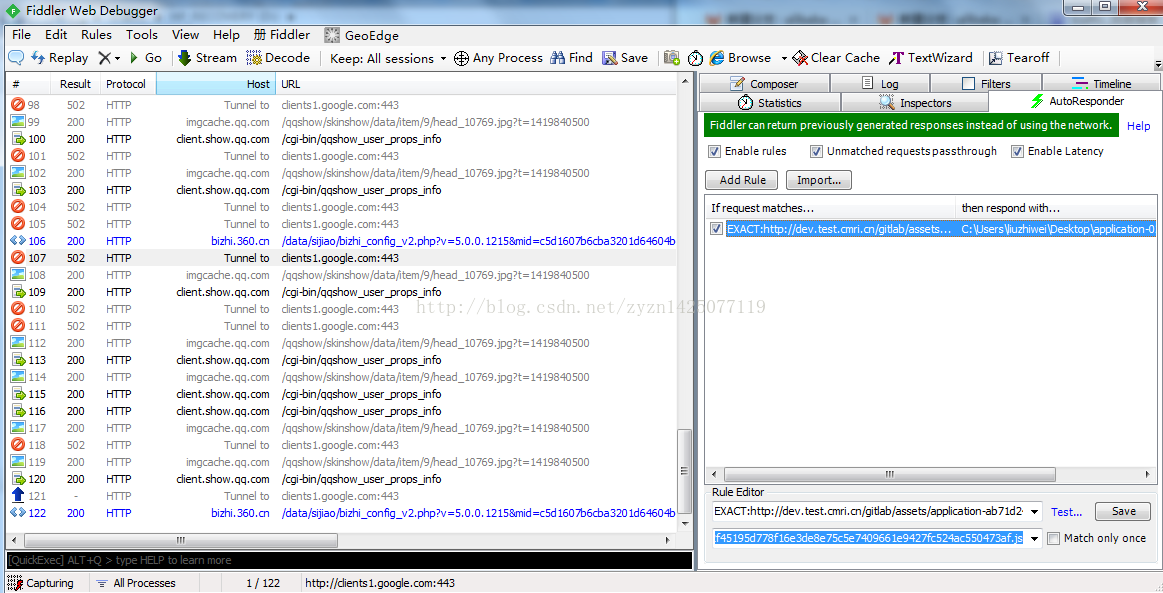Image resolution: width=1163 pixels, height=593 pixels.
Task: Open the Help menu
Action: pyautogui.click(x=226, y=35)
